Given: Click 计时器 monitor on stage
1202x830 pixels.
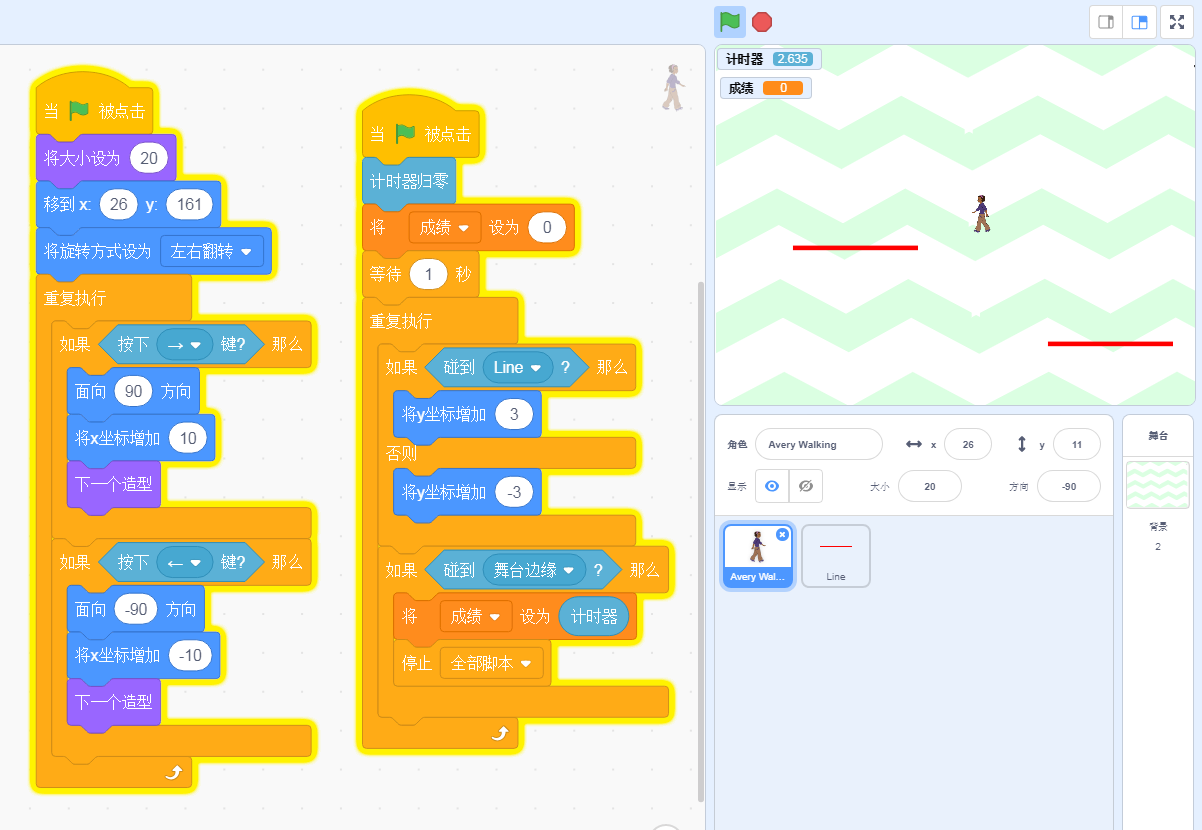Looking at the screenshot, I should point(770,59).
